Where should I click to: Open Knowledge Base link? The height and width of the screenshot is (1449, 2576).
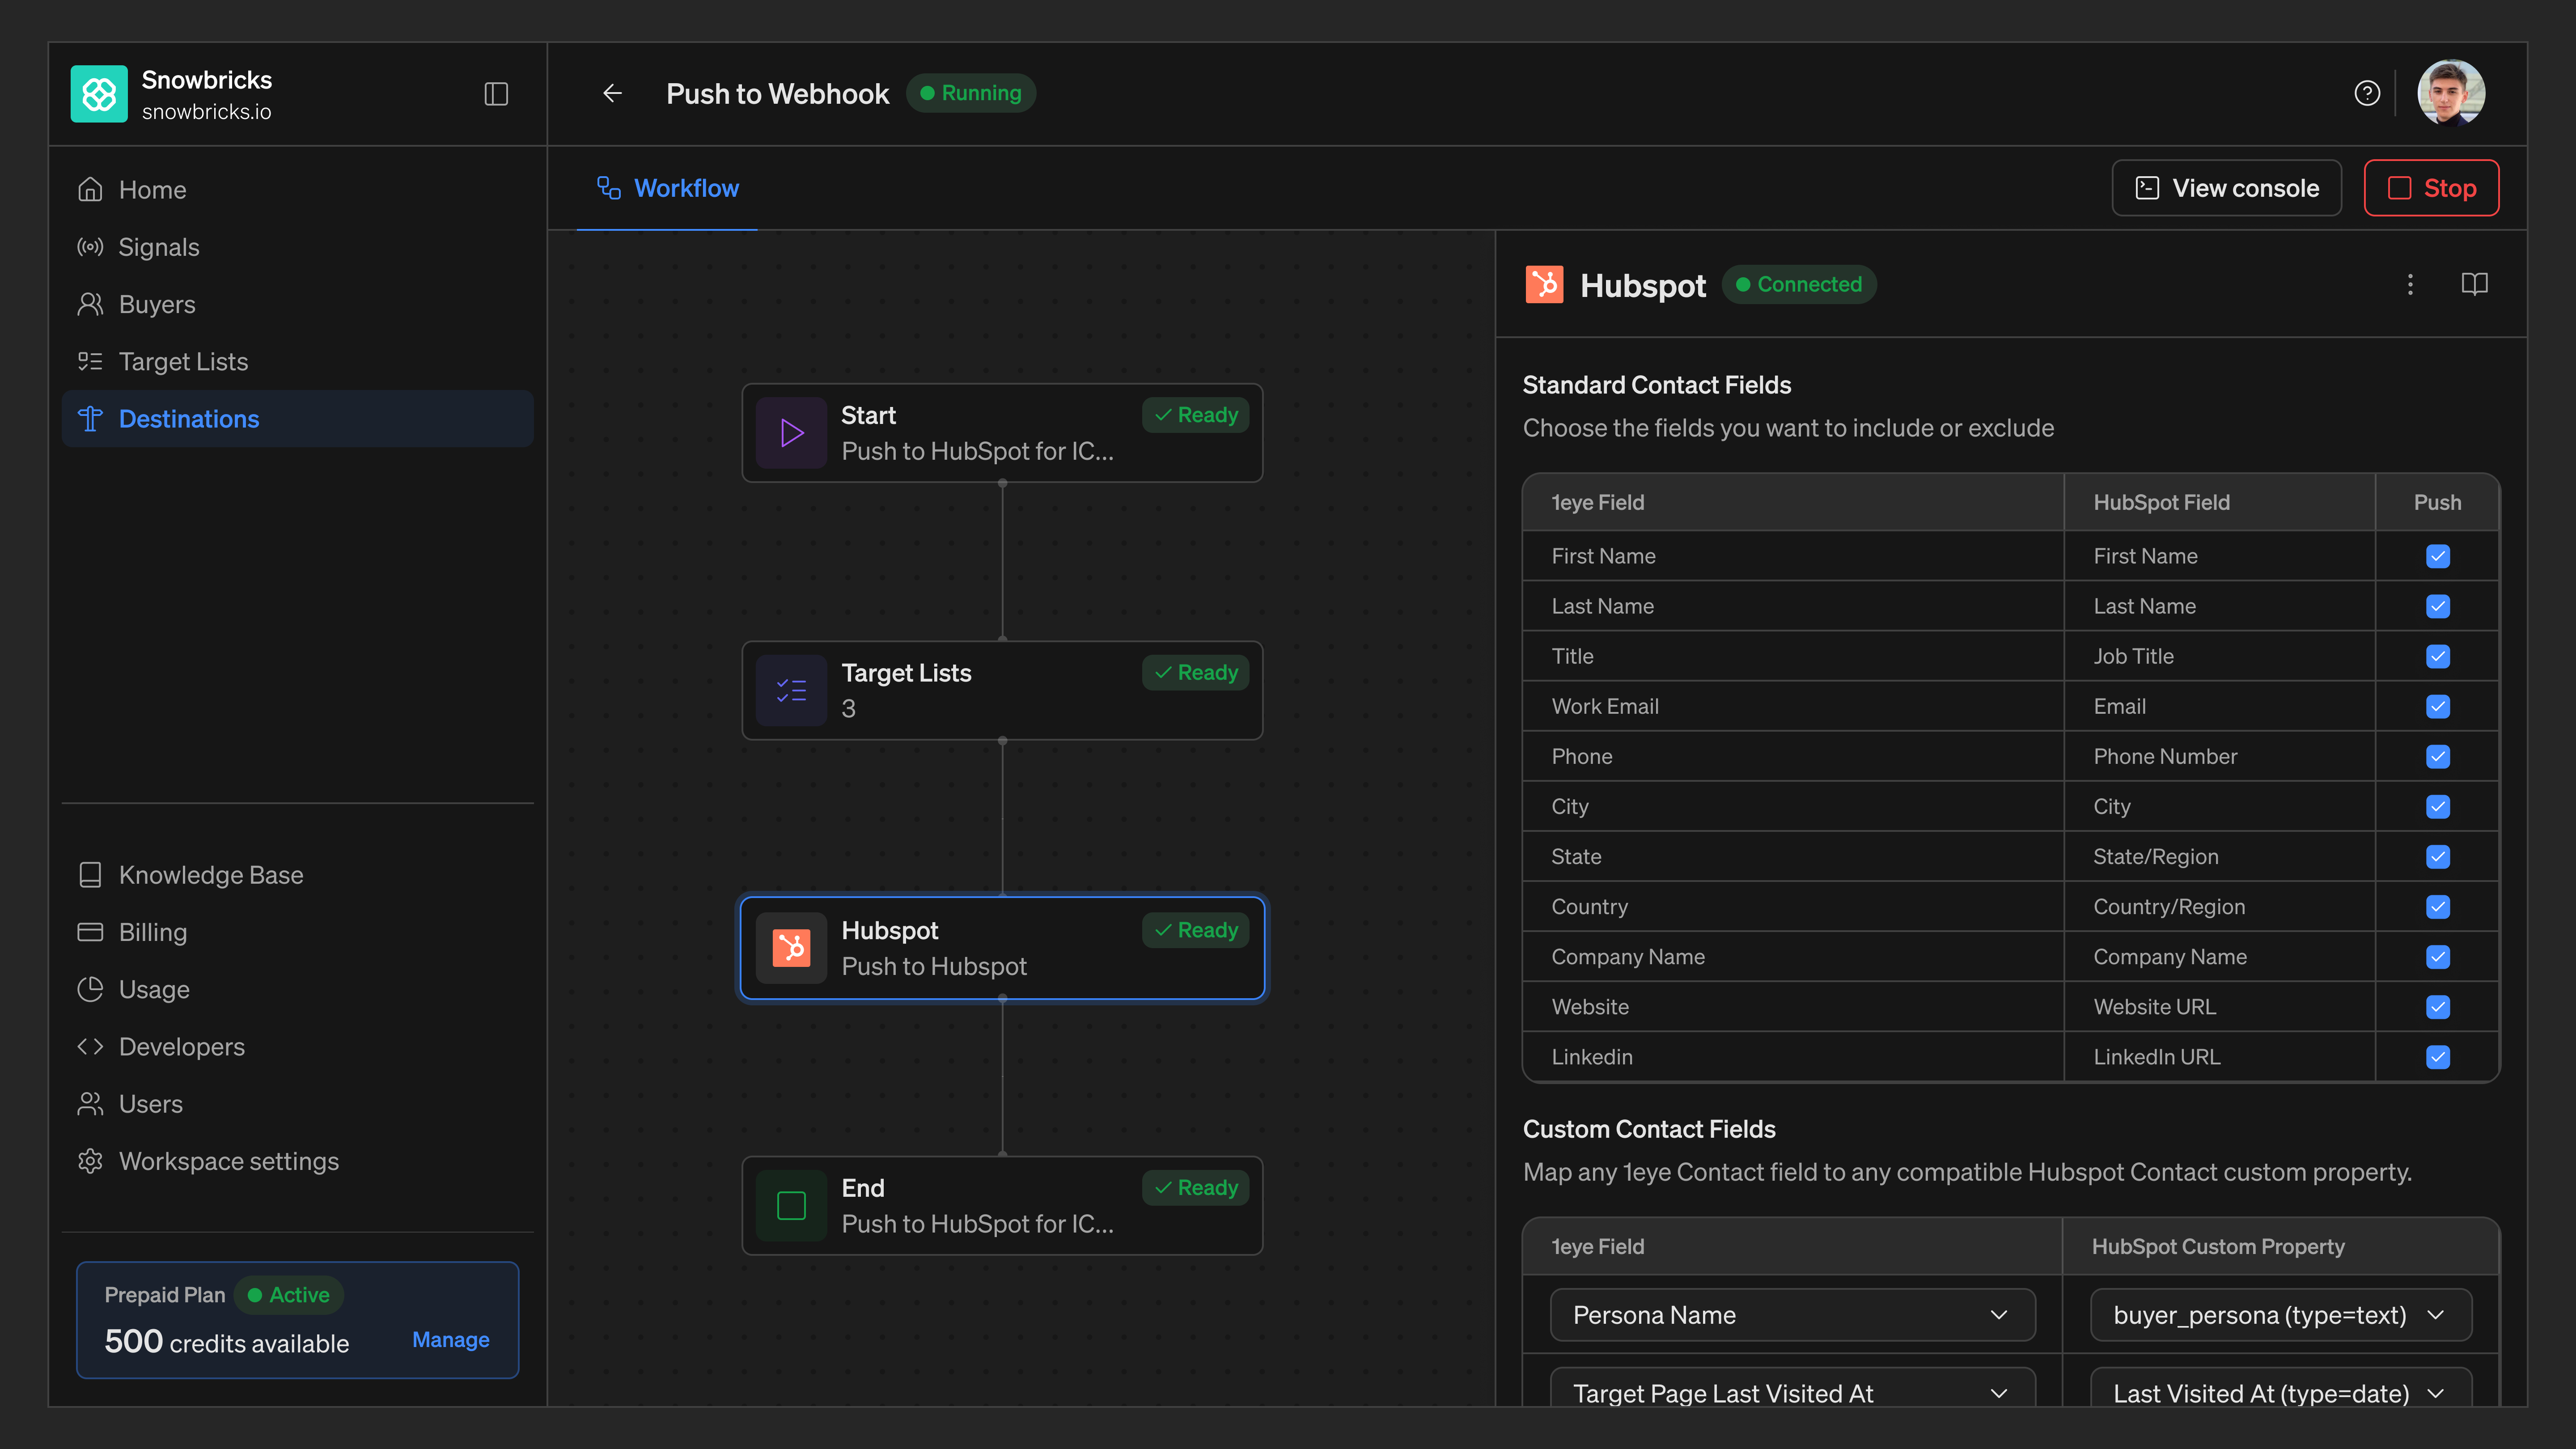(x=297, y=875)
